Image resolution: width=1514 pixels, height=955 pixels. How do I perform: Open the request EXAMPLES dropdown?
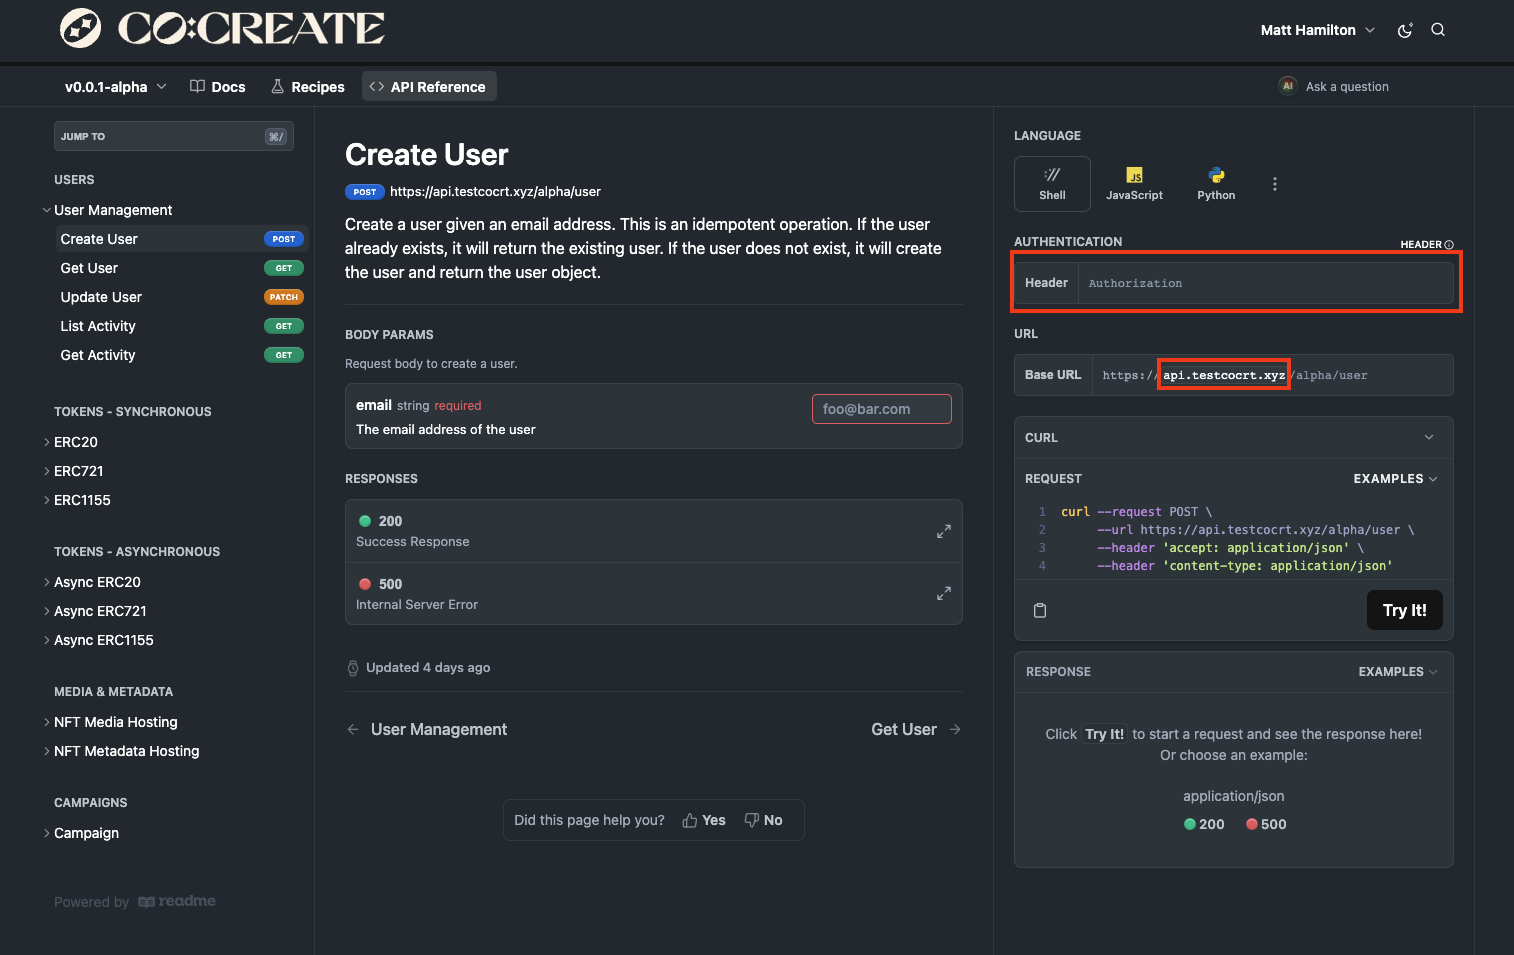[x=1395, y=479]
